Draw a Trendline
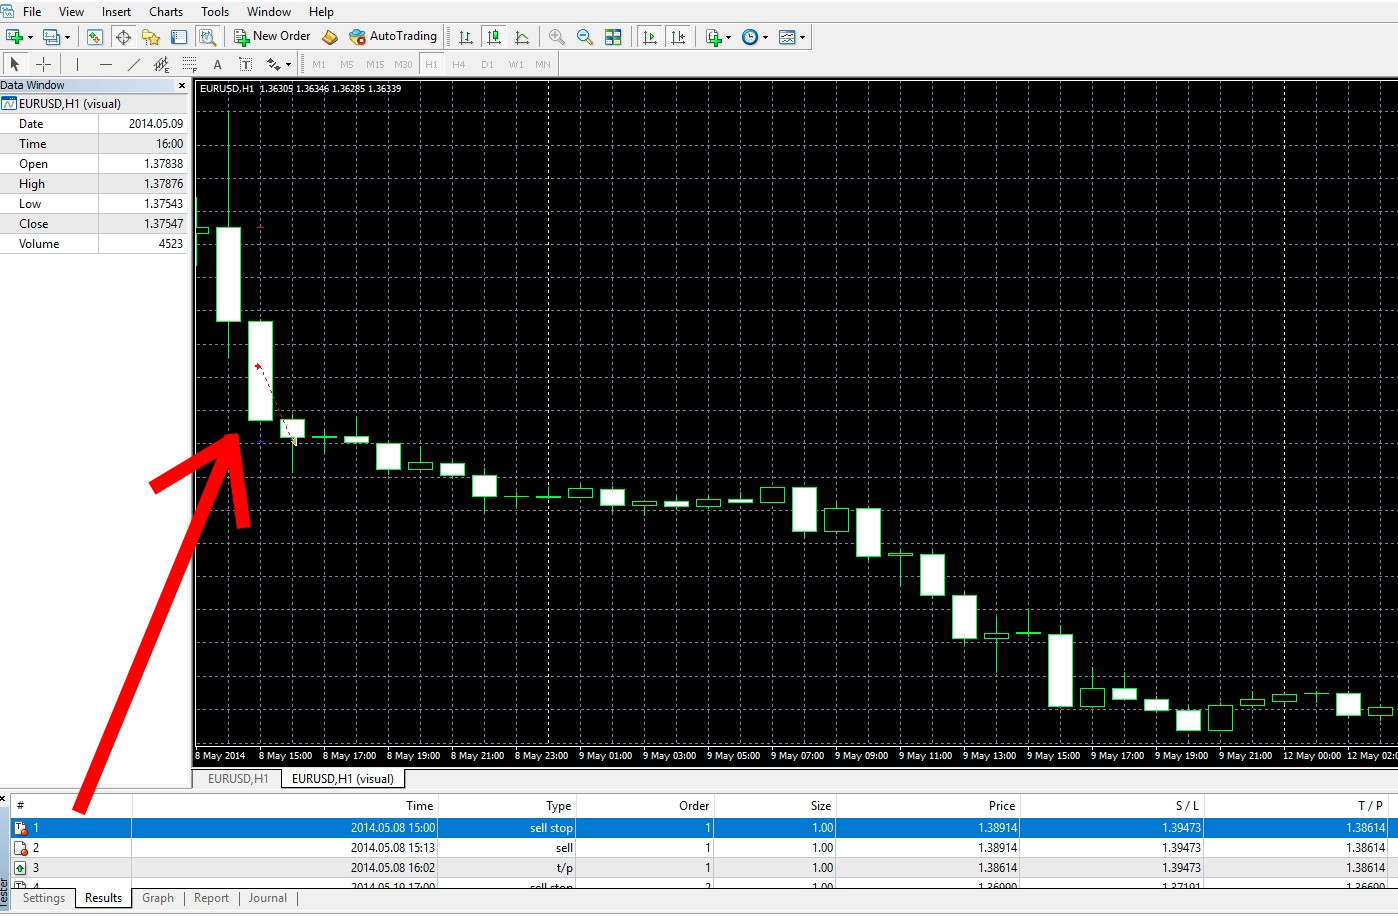The width and height of the screenshot is (1398, 916). [x=133, y=64]
